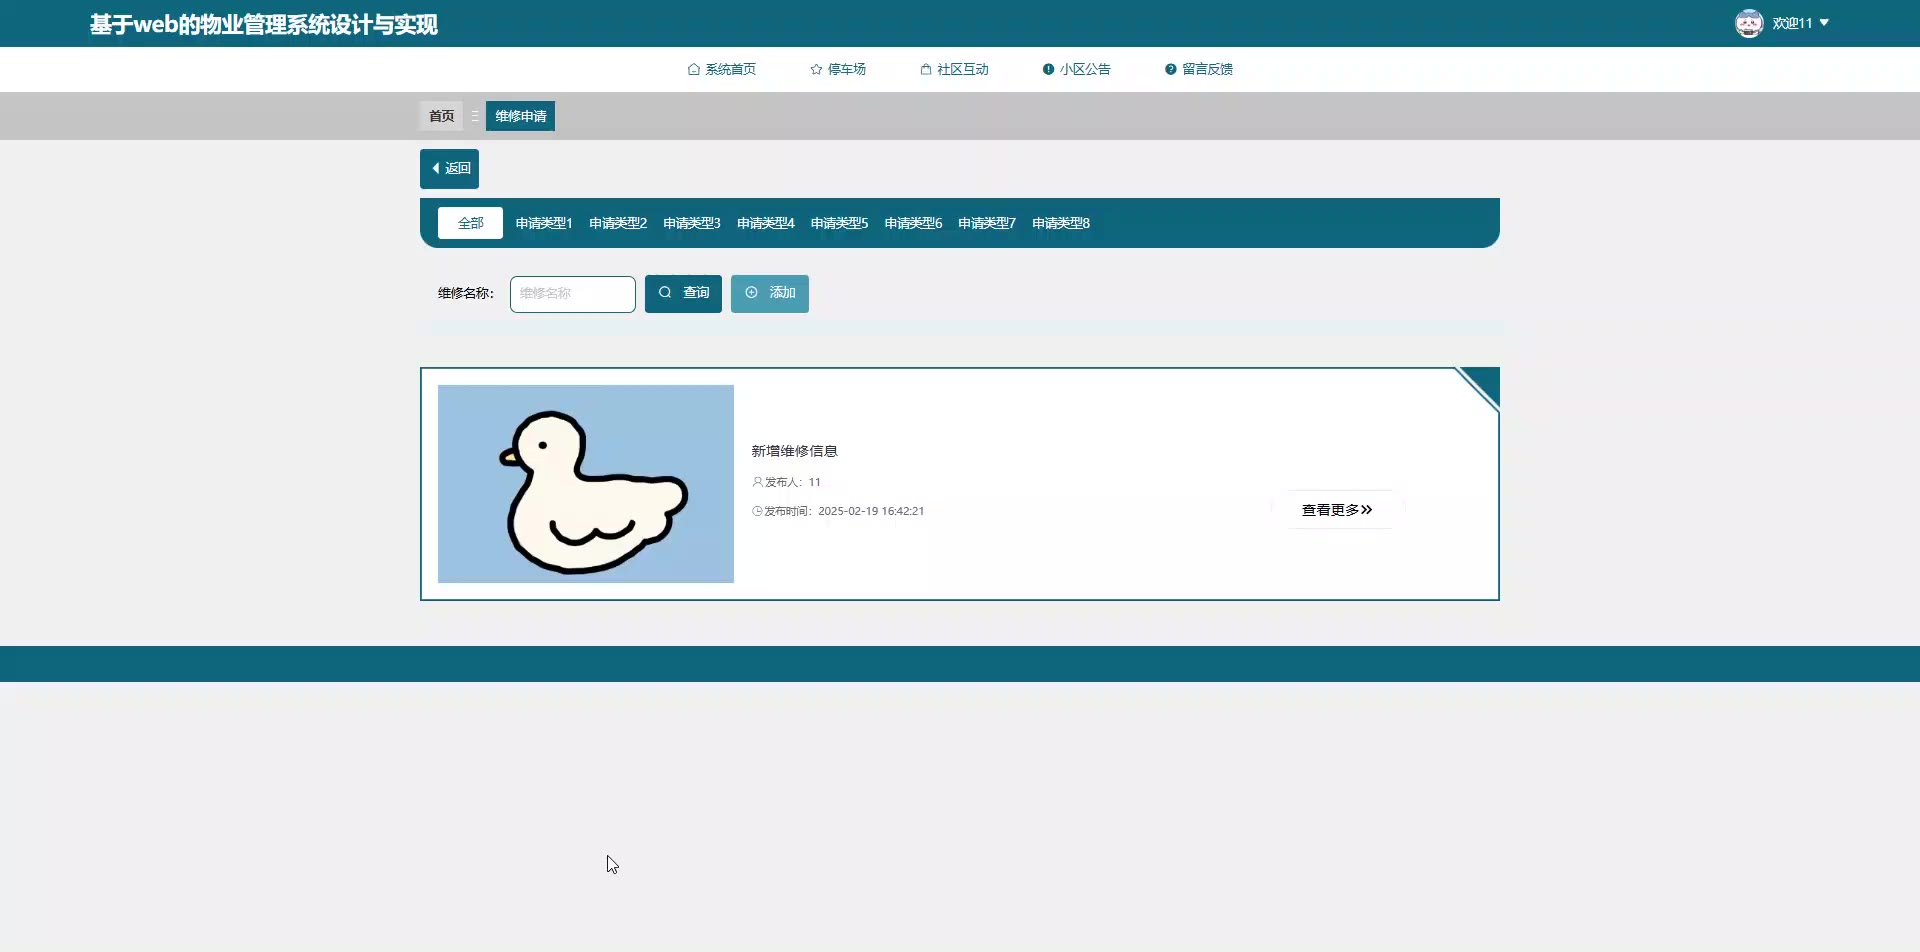This screenshot has height=952, width=1920.
Task: Click the 返回 back button
Action: (x=449, y=169)
